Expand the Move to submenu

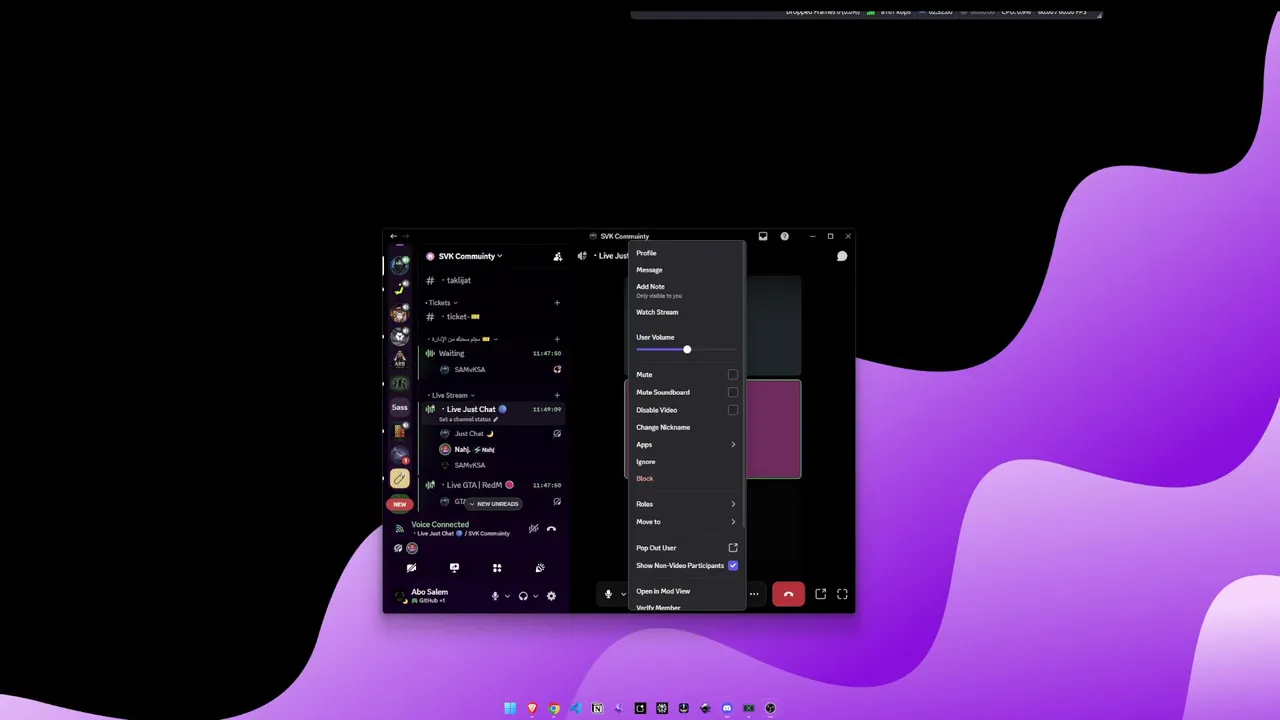click(x=686, y=522)
